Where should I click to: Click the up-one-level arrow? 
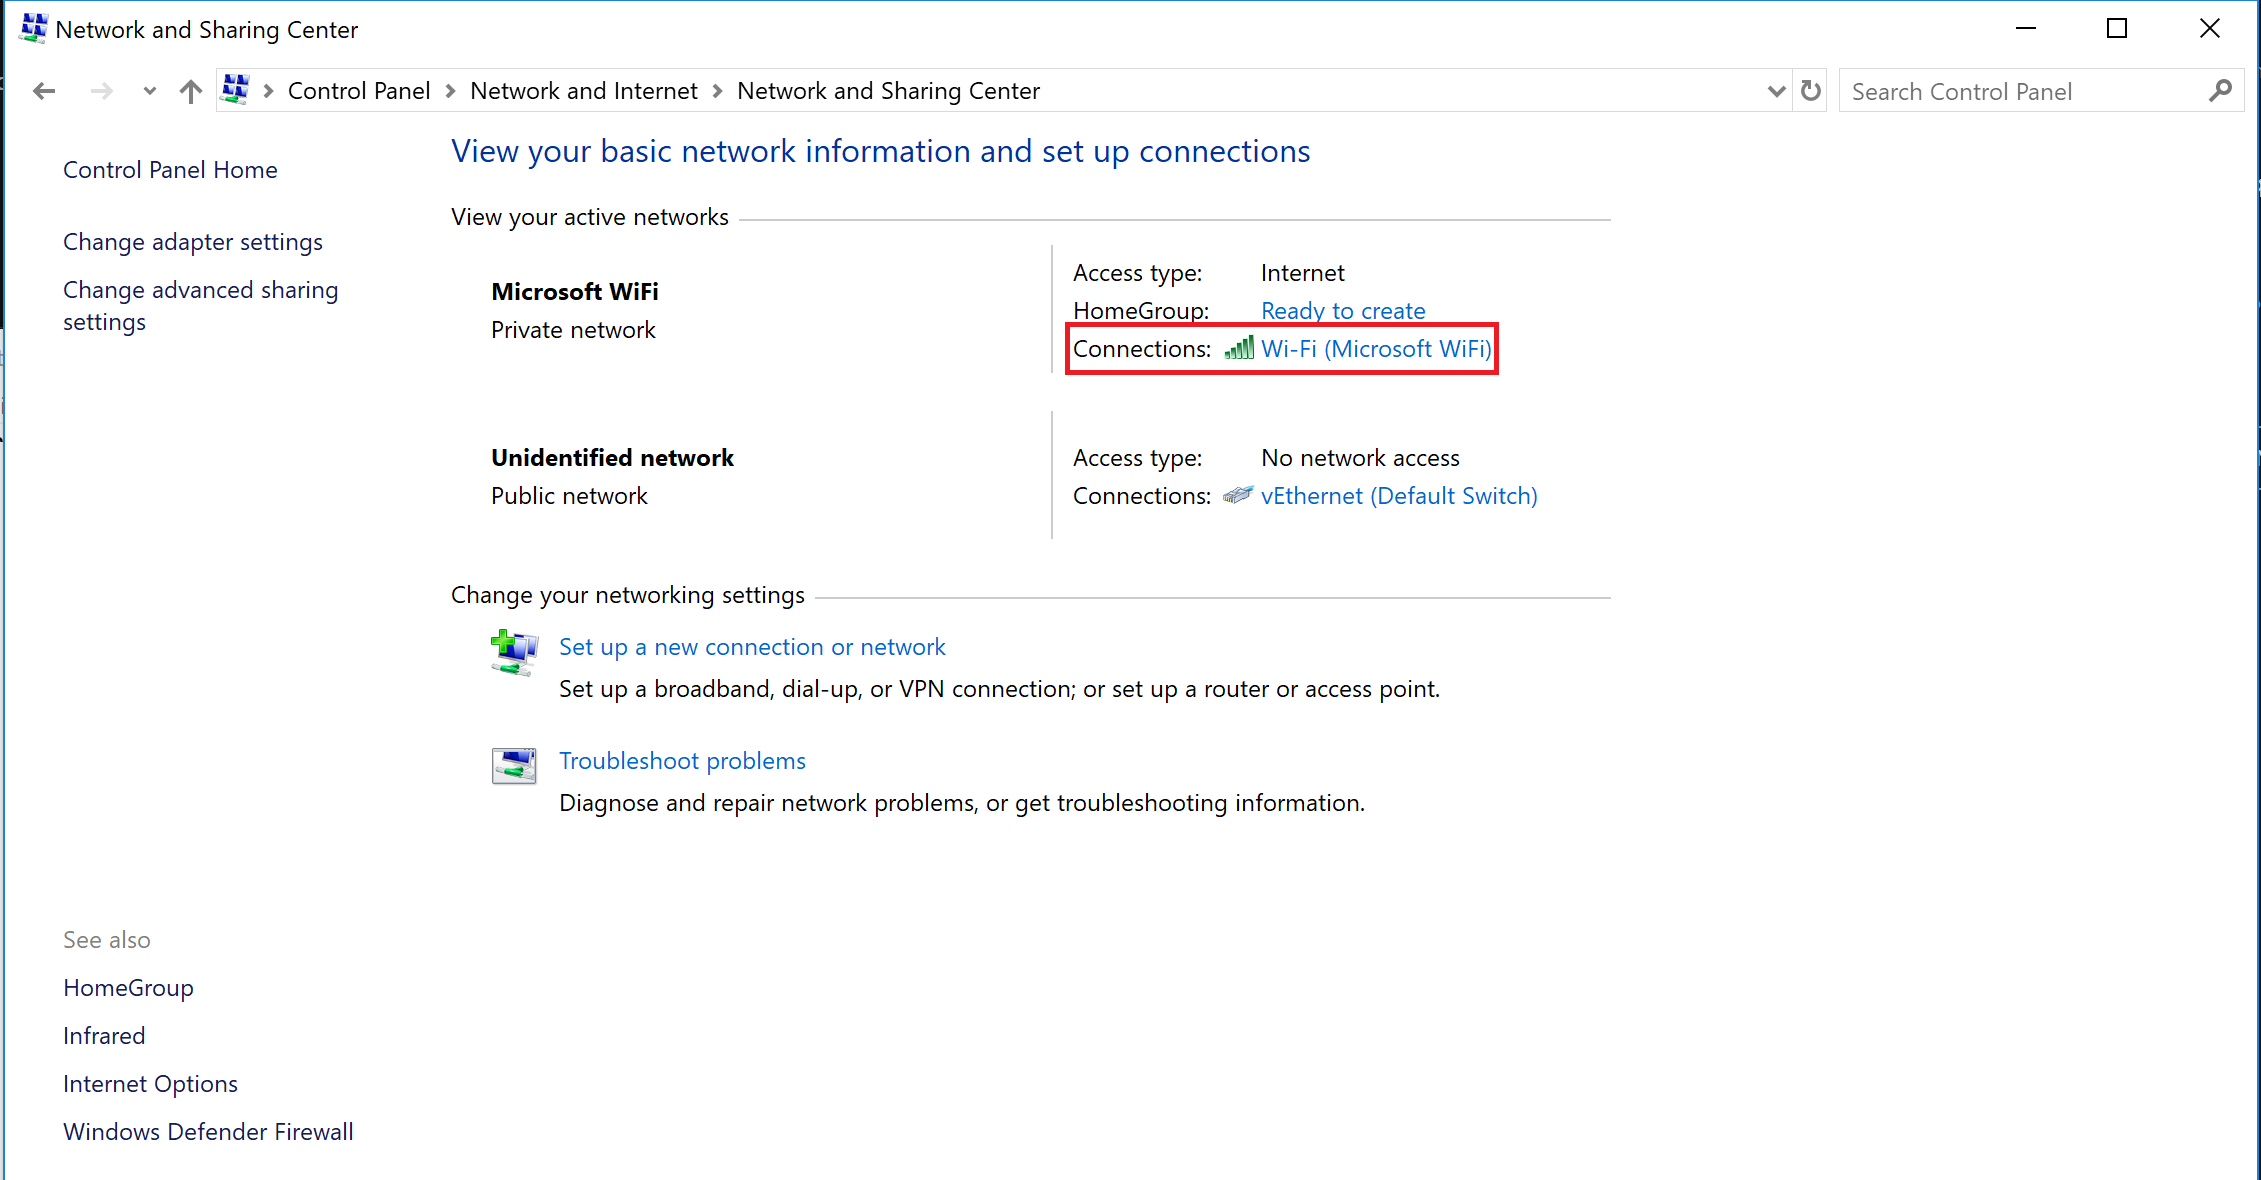click(x=190, y=91)
